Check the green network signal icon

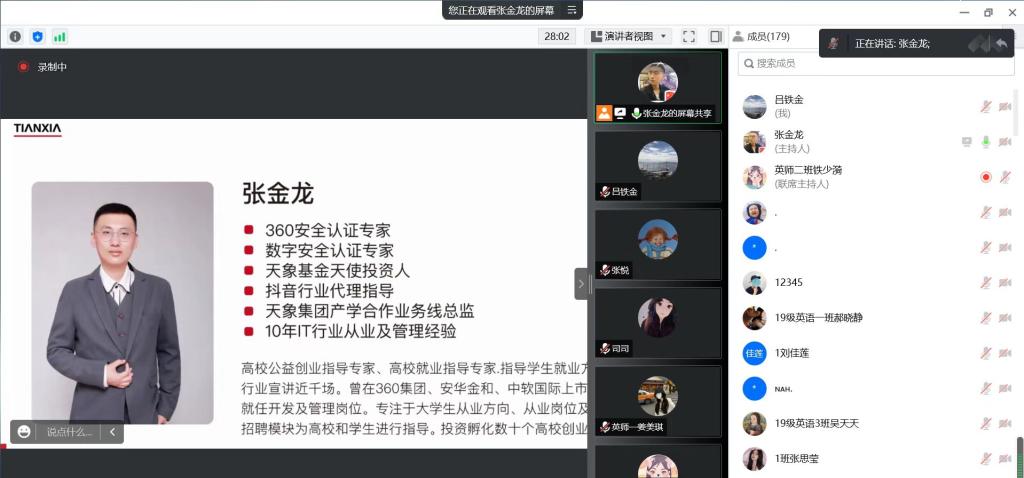click(x=60, y=36)
